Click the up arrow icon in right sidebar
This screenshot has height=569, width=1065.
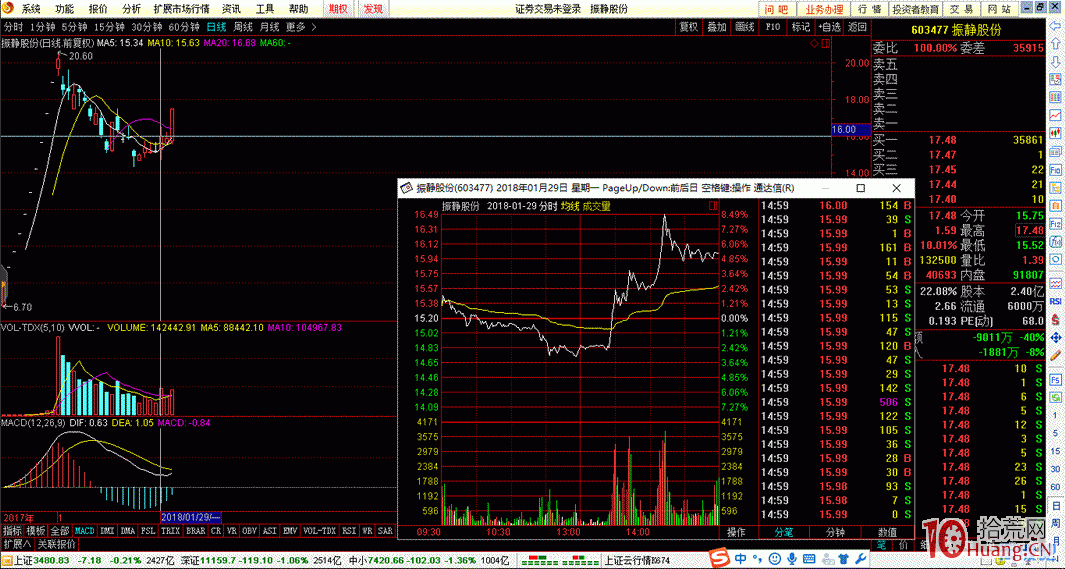(x=1055, y=44)
